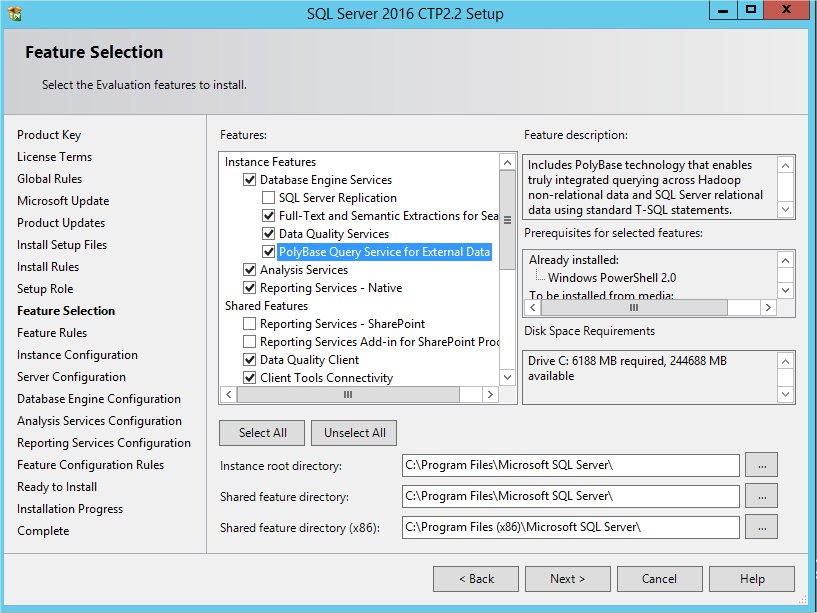Browse for the instance root directory
The height and width of the screenshot is (613, 817).
pos(761,464)
